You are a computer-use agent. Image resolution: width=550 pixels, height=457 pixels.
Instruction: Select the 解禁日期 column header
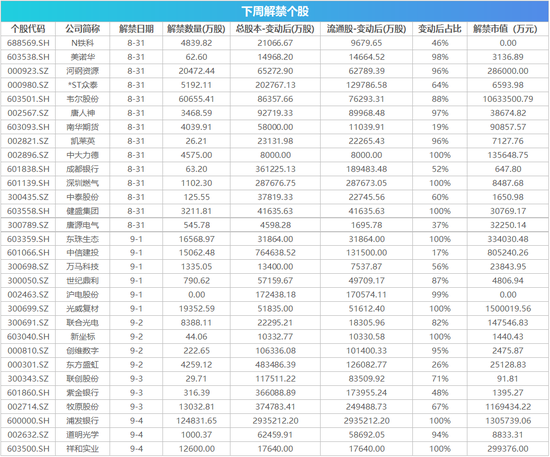click(x=136, y=29)
